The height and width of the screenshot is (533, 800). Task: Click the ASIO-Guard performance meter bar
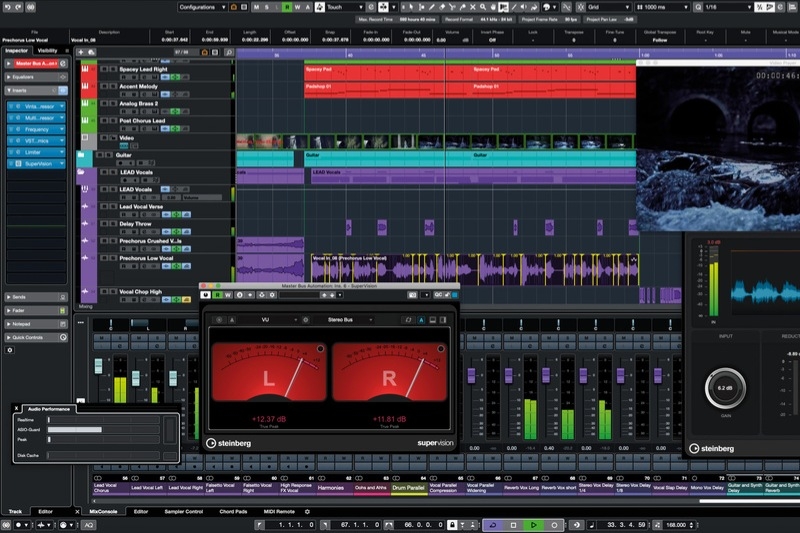click(105, 429)
